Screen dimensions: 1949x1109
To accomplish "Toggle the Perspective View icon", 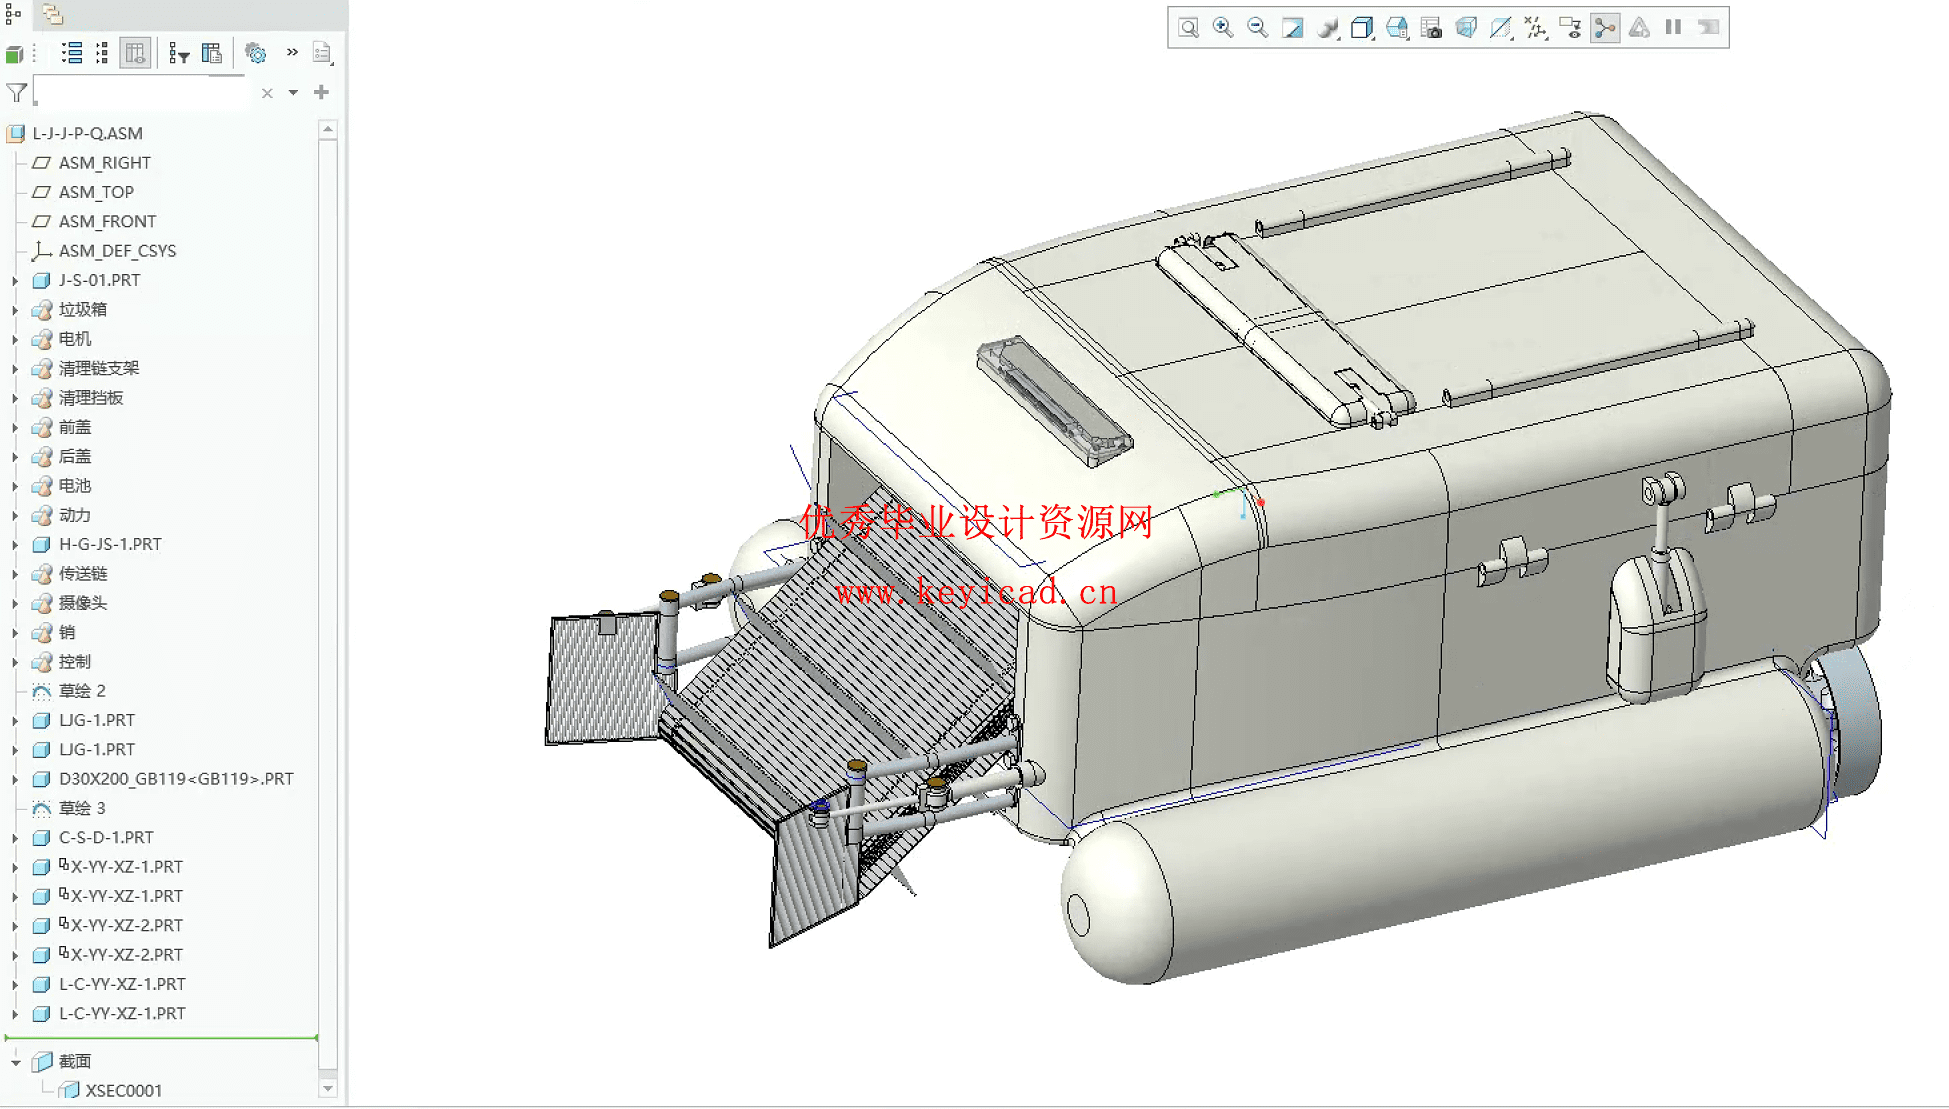I will pyautogui.click(x=1466, y=28).
